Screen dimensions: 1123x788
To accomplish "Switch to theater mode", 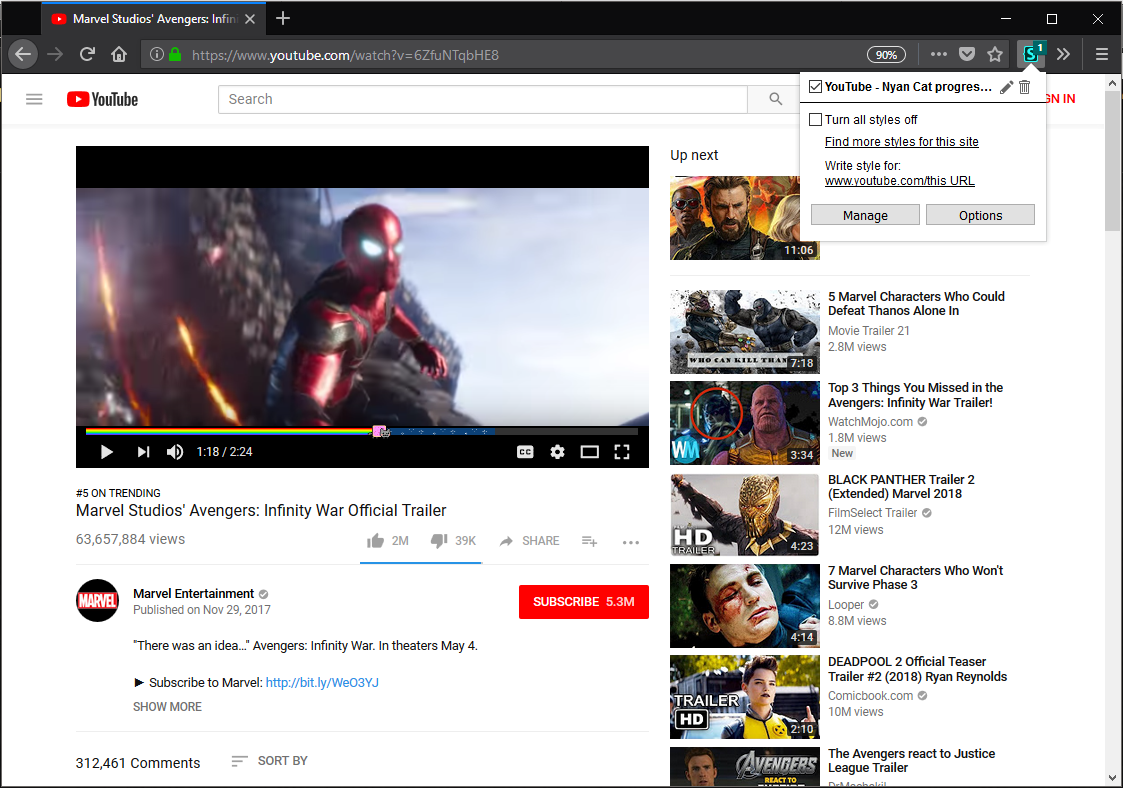I will click(589, 452).
